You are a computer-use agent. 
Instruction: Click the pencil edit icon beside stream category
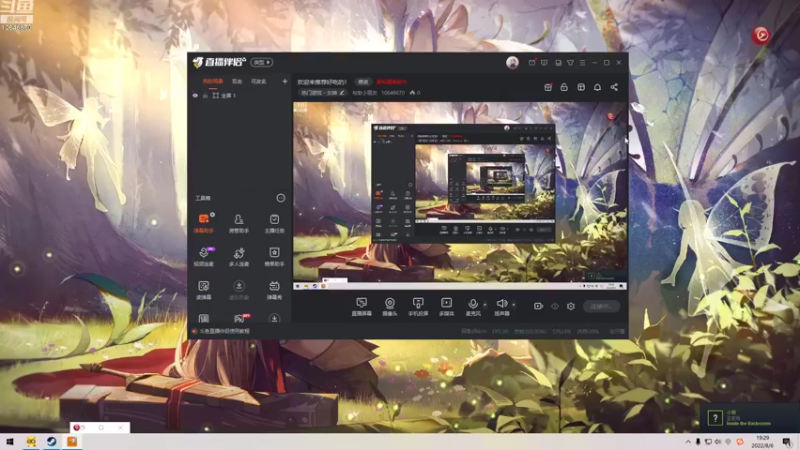click(x=342, y=93)
